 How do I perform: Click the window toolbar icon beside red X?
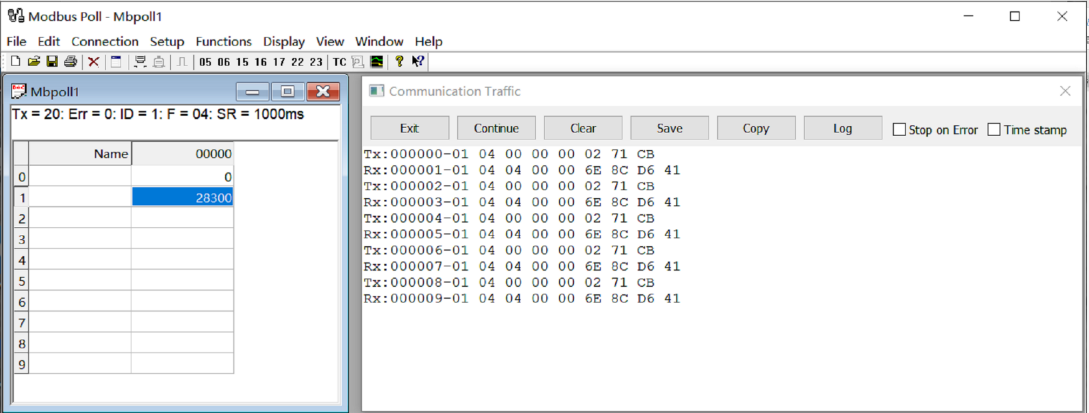coord(116,62)
